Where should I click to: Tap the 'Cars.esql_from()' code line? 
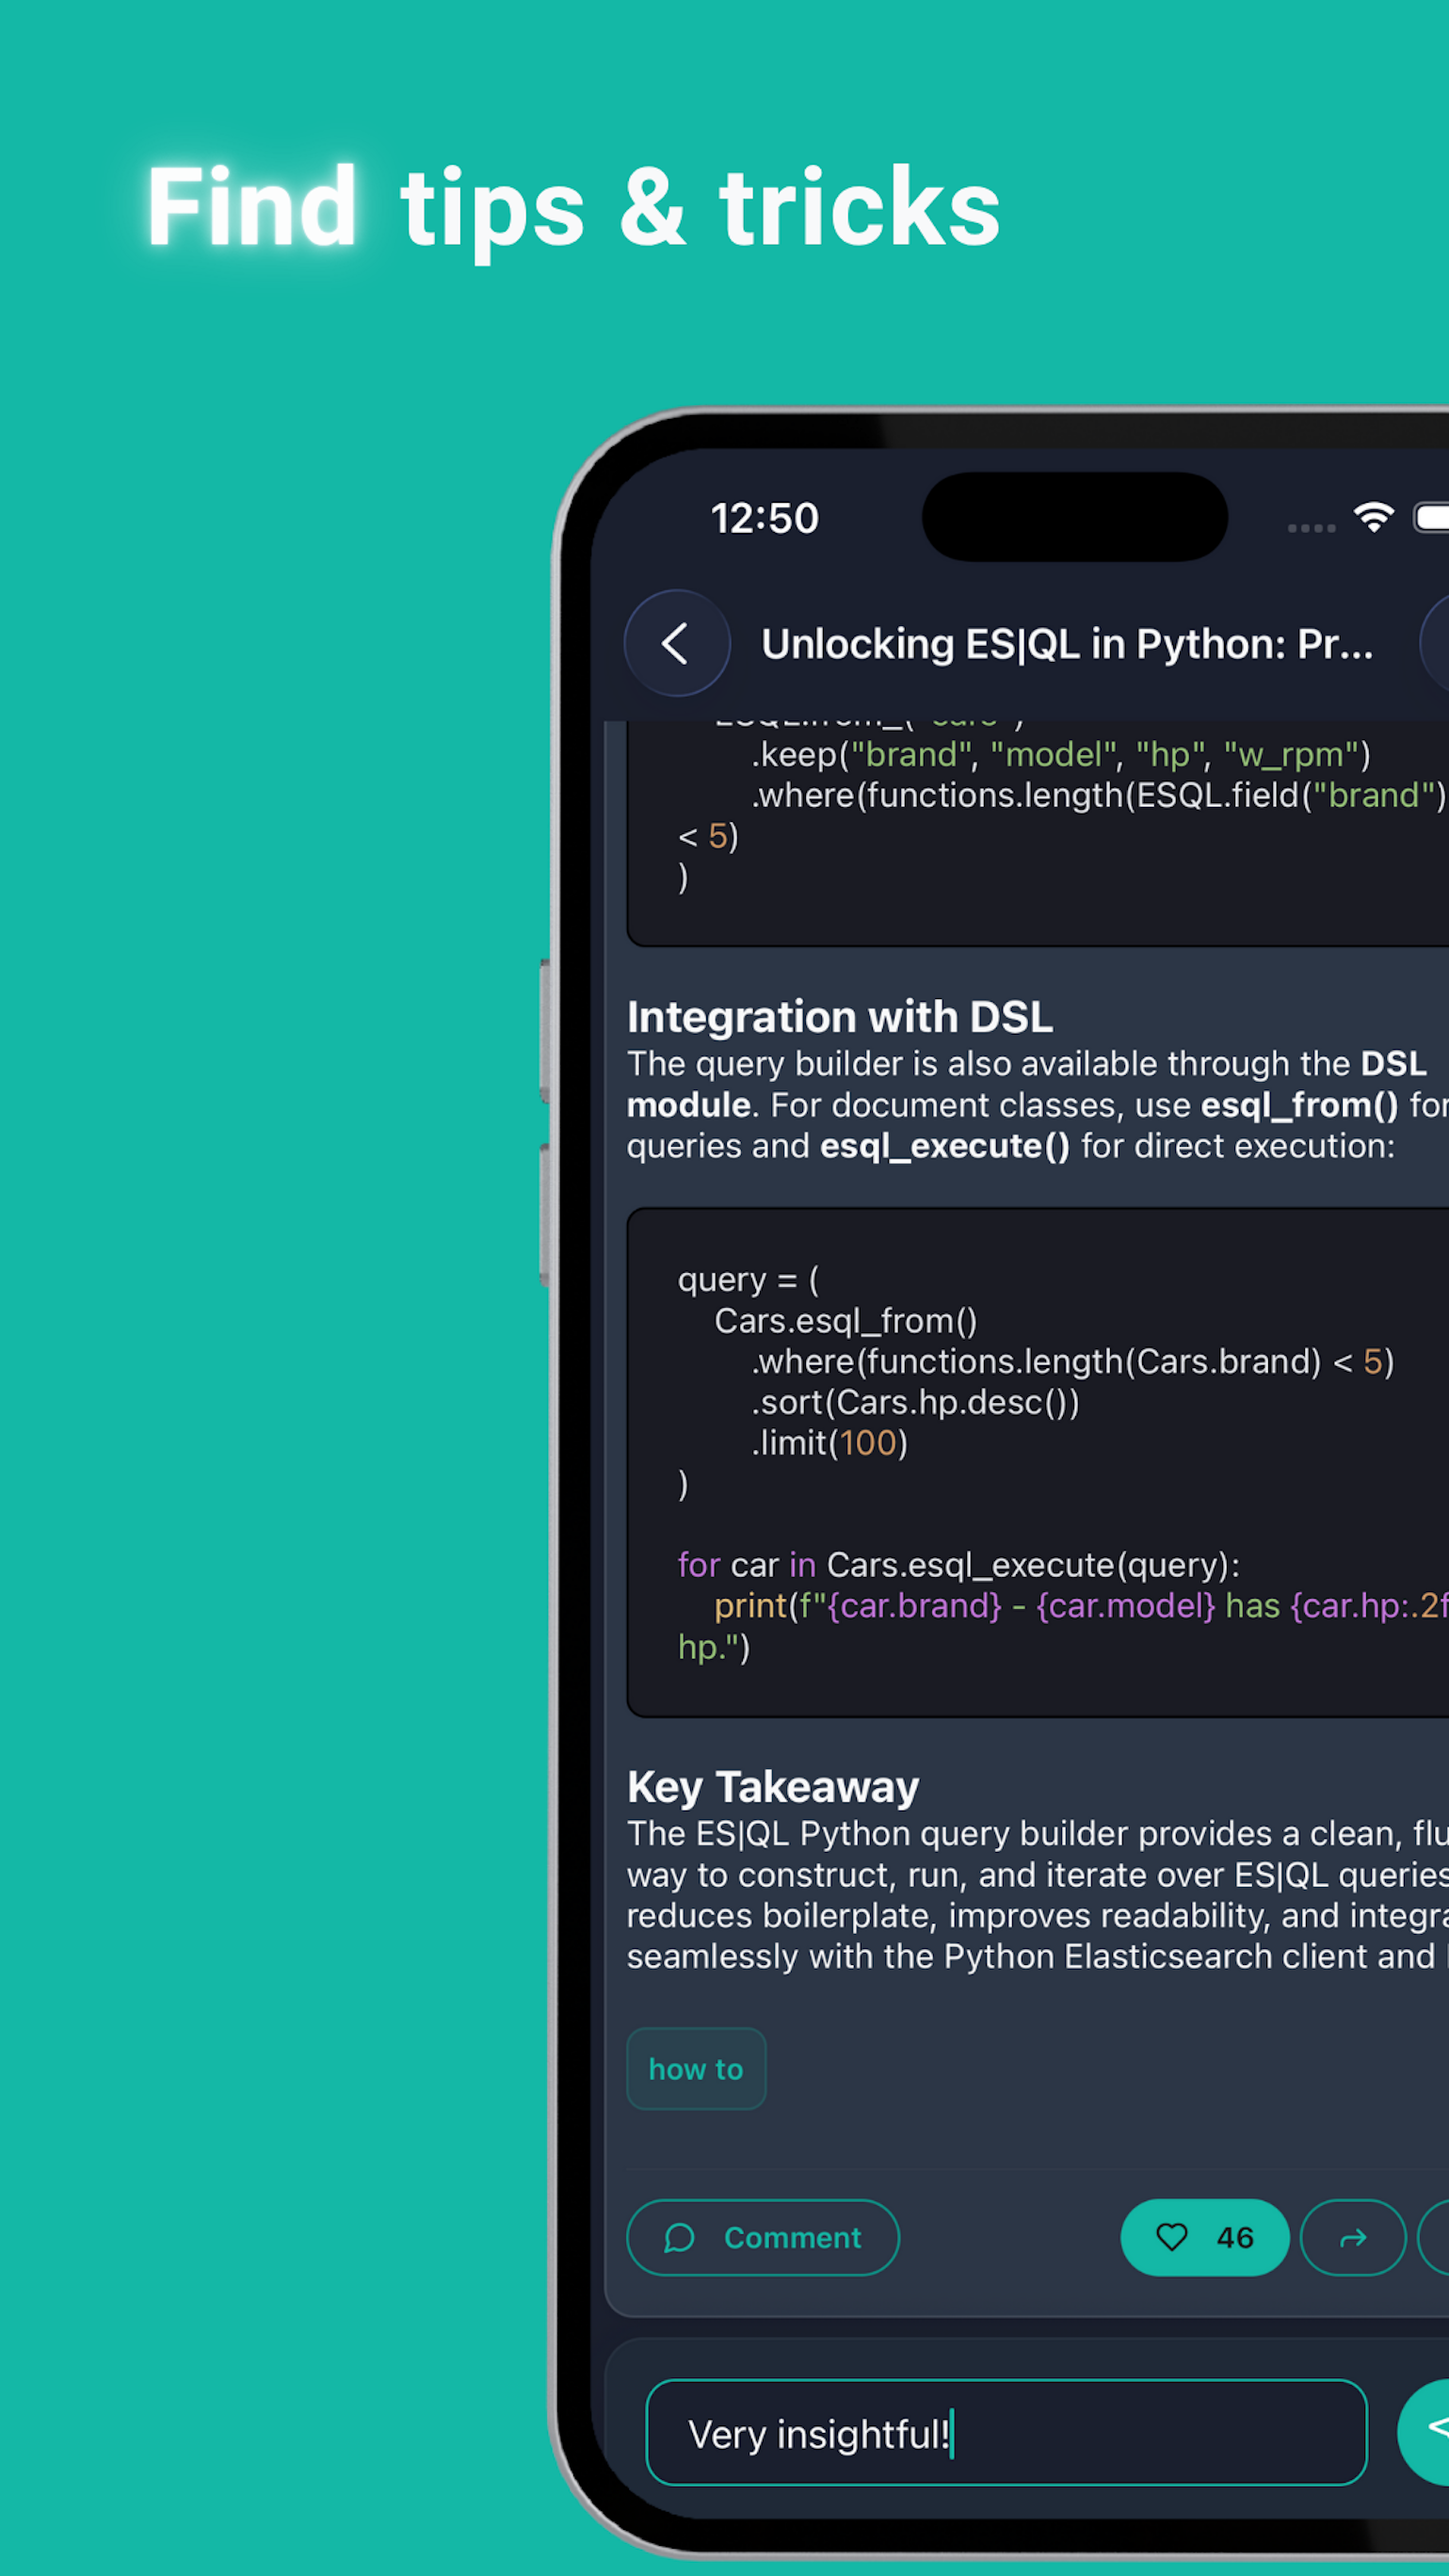[845, 1321]
